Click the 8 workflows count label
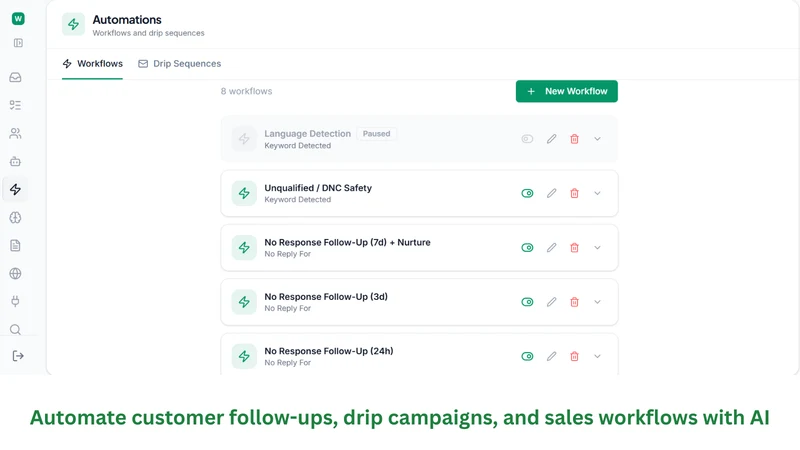 point(246,91)
